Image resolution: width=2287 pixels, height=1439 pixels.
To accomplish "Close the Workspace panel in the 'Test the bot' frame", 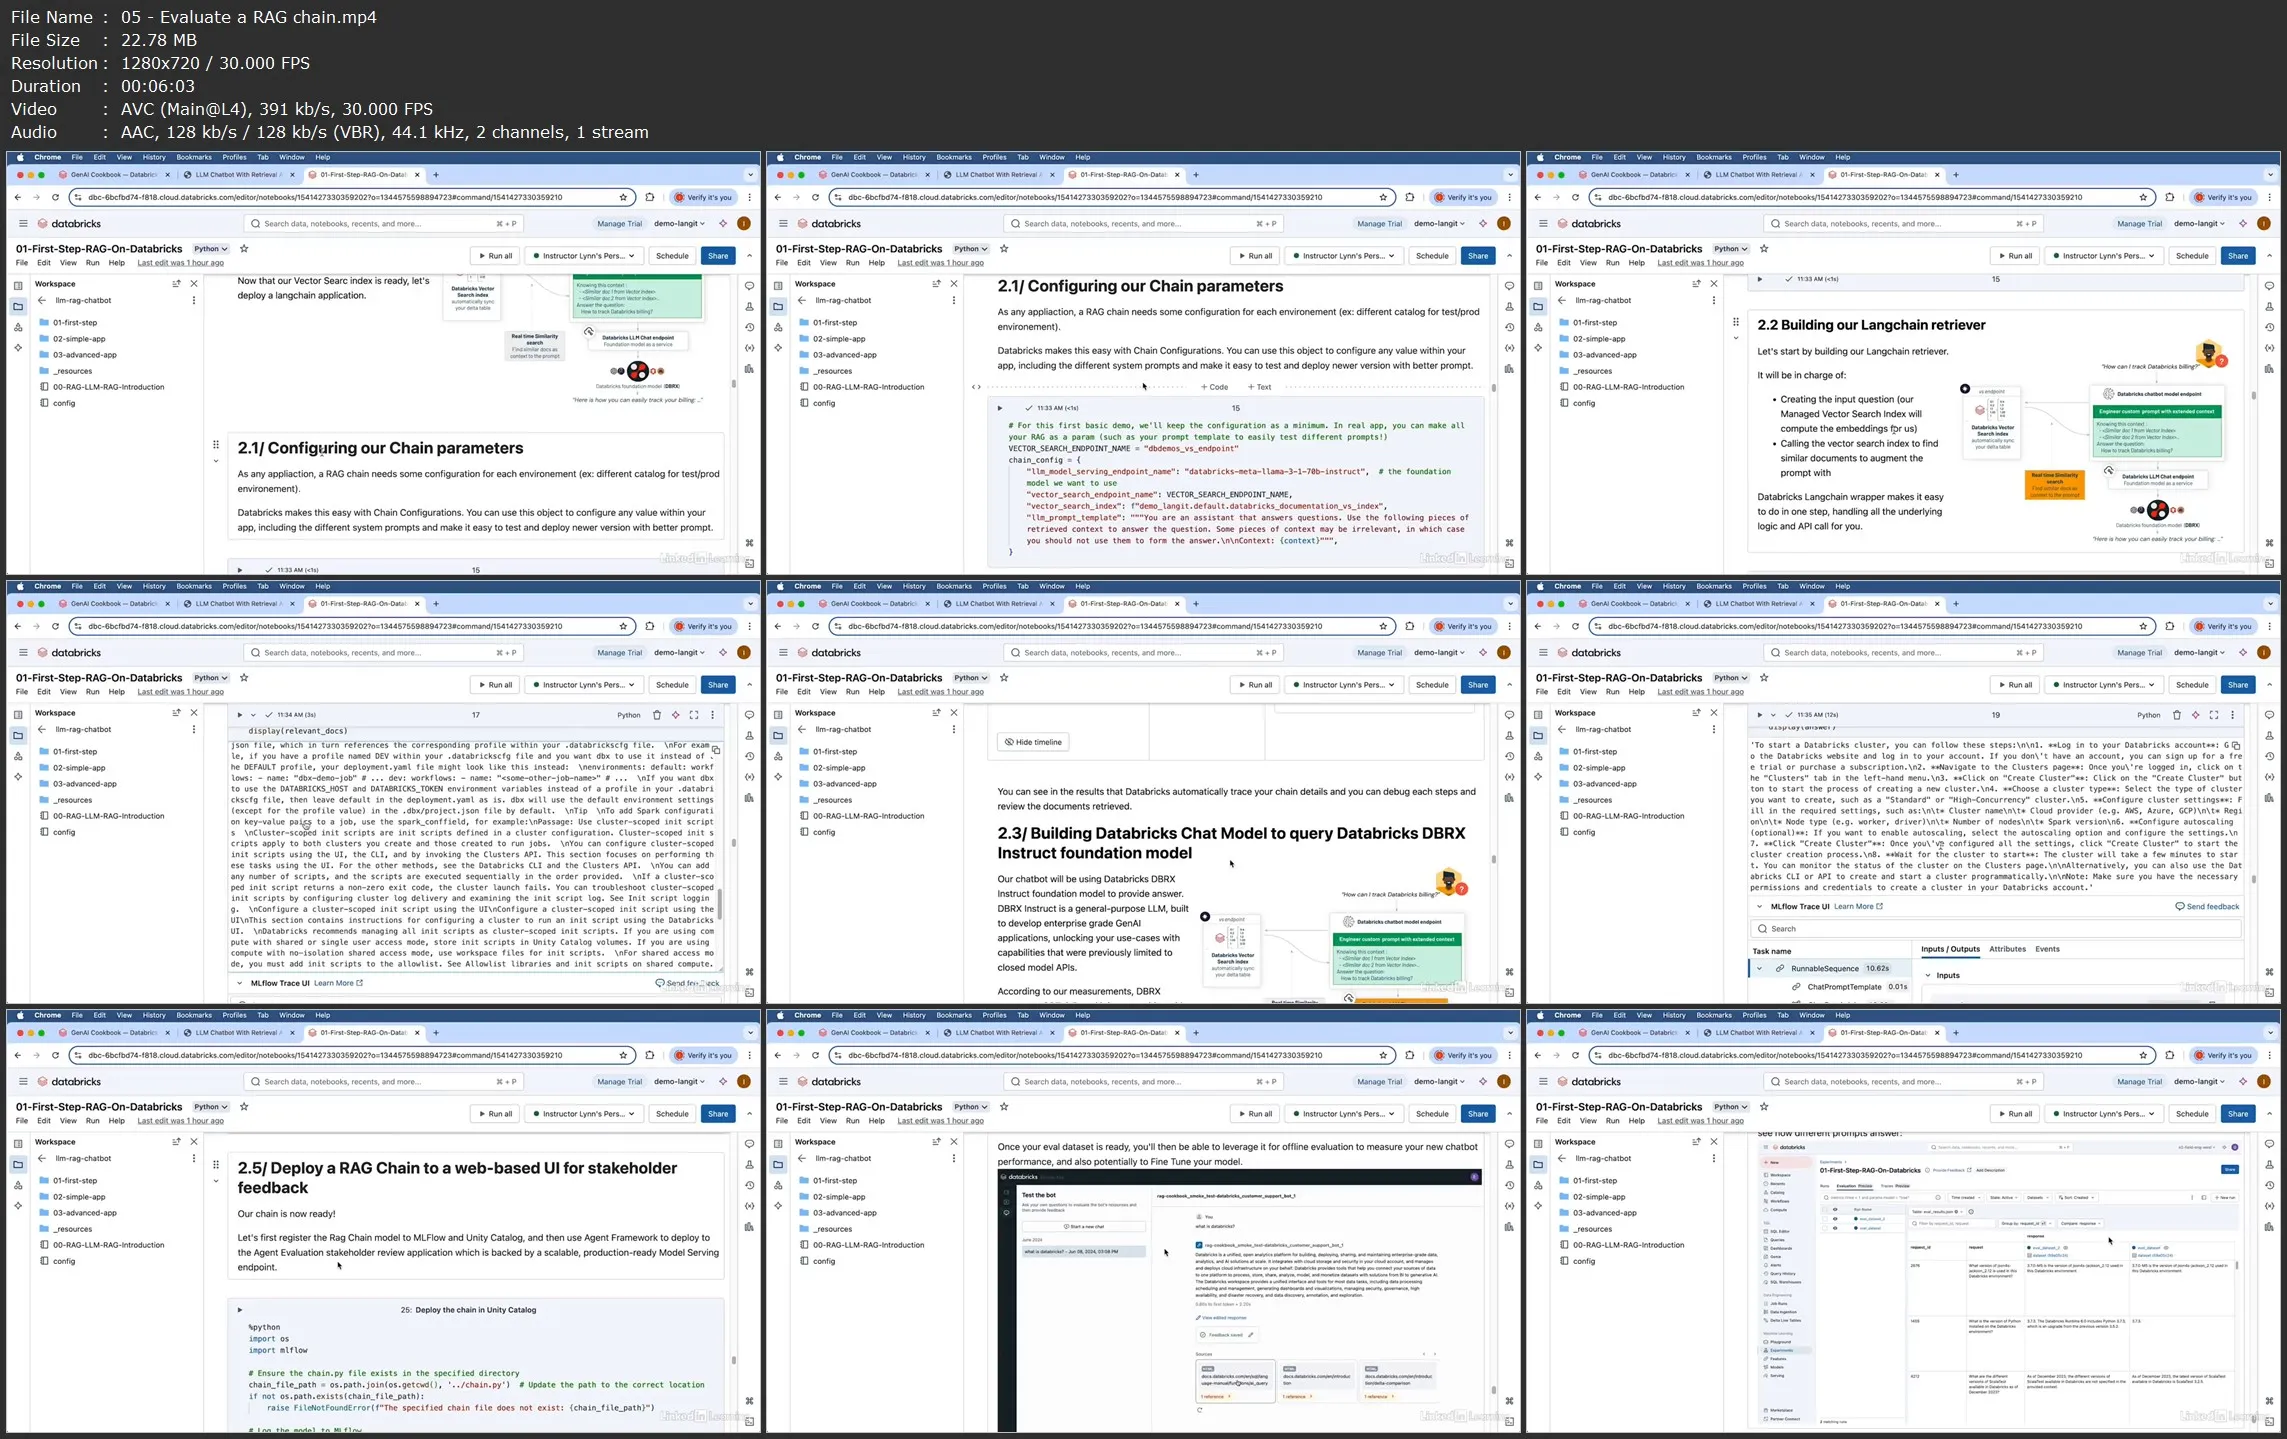I will (x=954, y=1141).
